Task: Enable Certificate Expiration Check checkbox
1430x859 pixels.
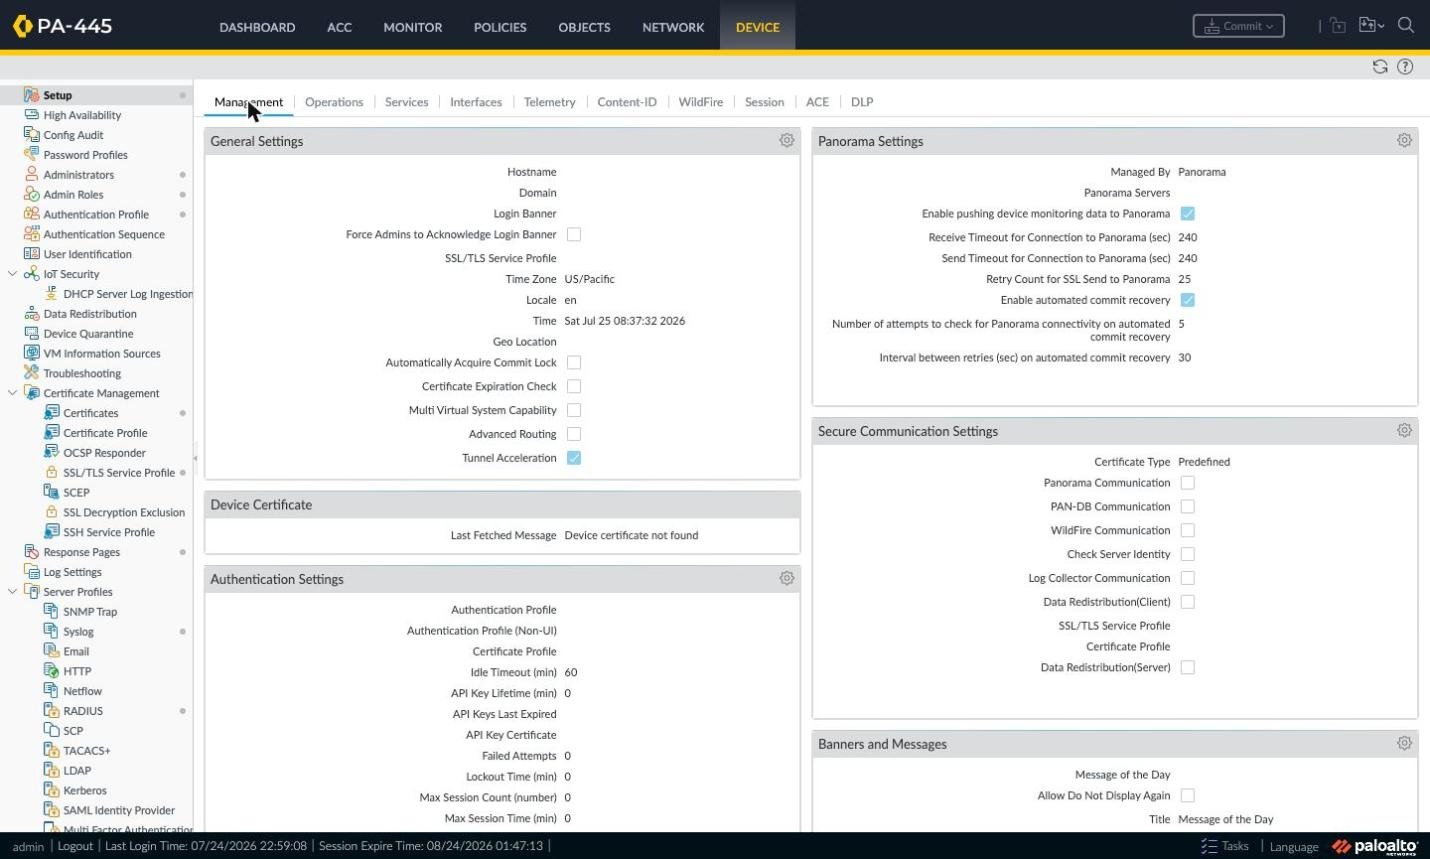Action: point(574,387)
